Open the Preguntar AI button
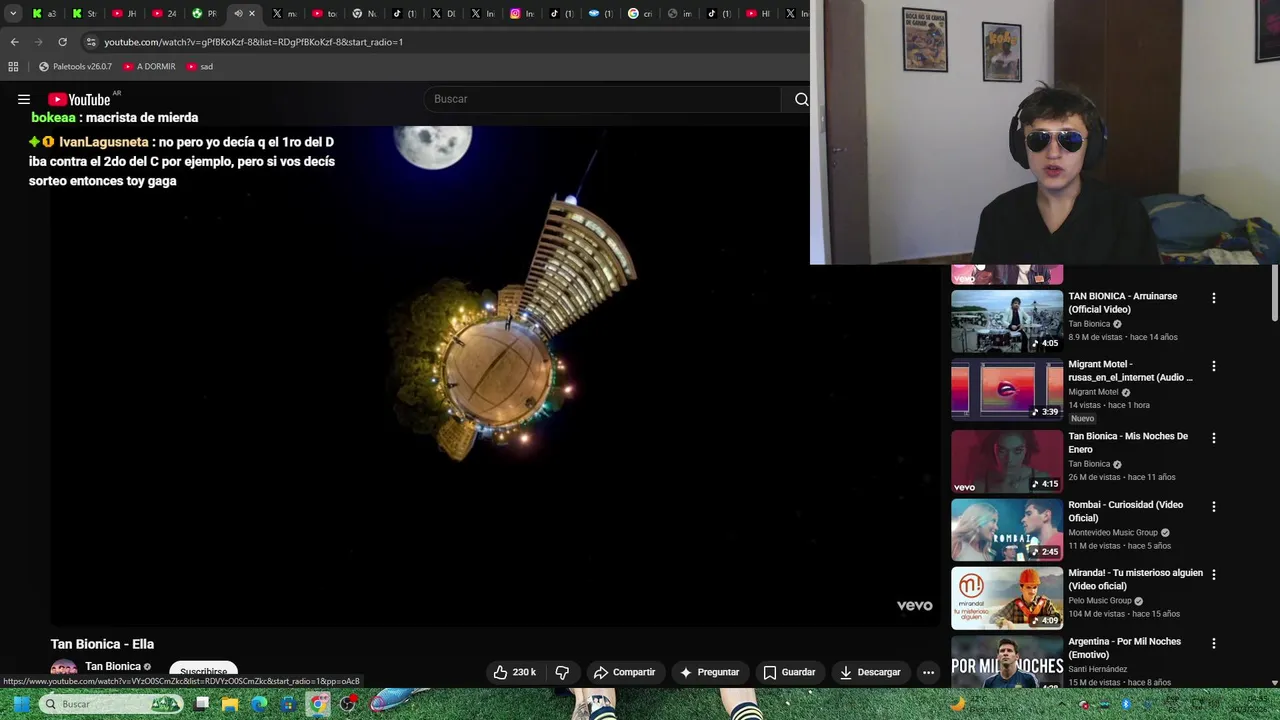 [x=709, y=672]
